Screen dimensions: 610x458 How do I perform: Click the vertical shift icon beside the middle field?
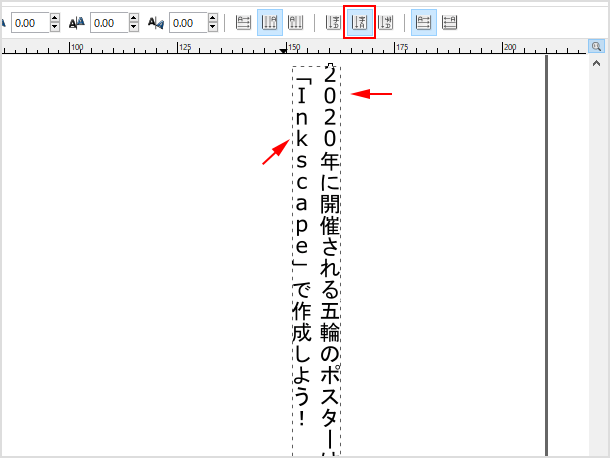[x=77, y=23]
